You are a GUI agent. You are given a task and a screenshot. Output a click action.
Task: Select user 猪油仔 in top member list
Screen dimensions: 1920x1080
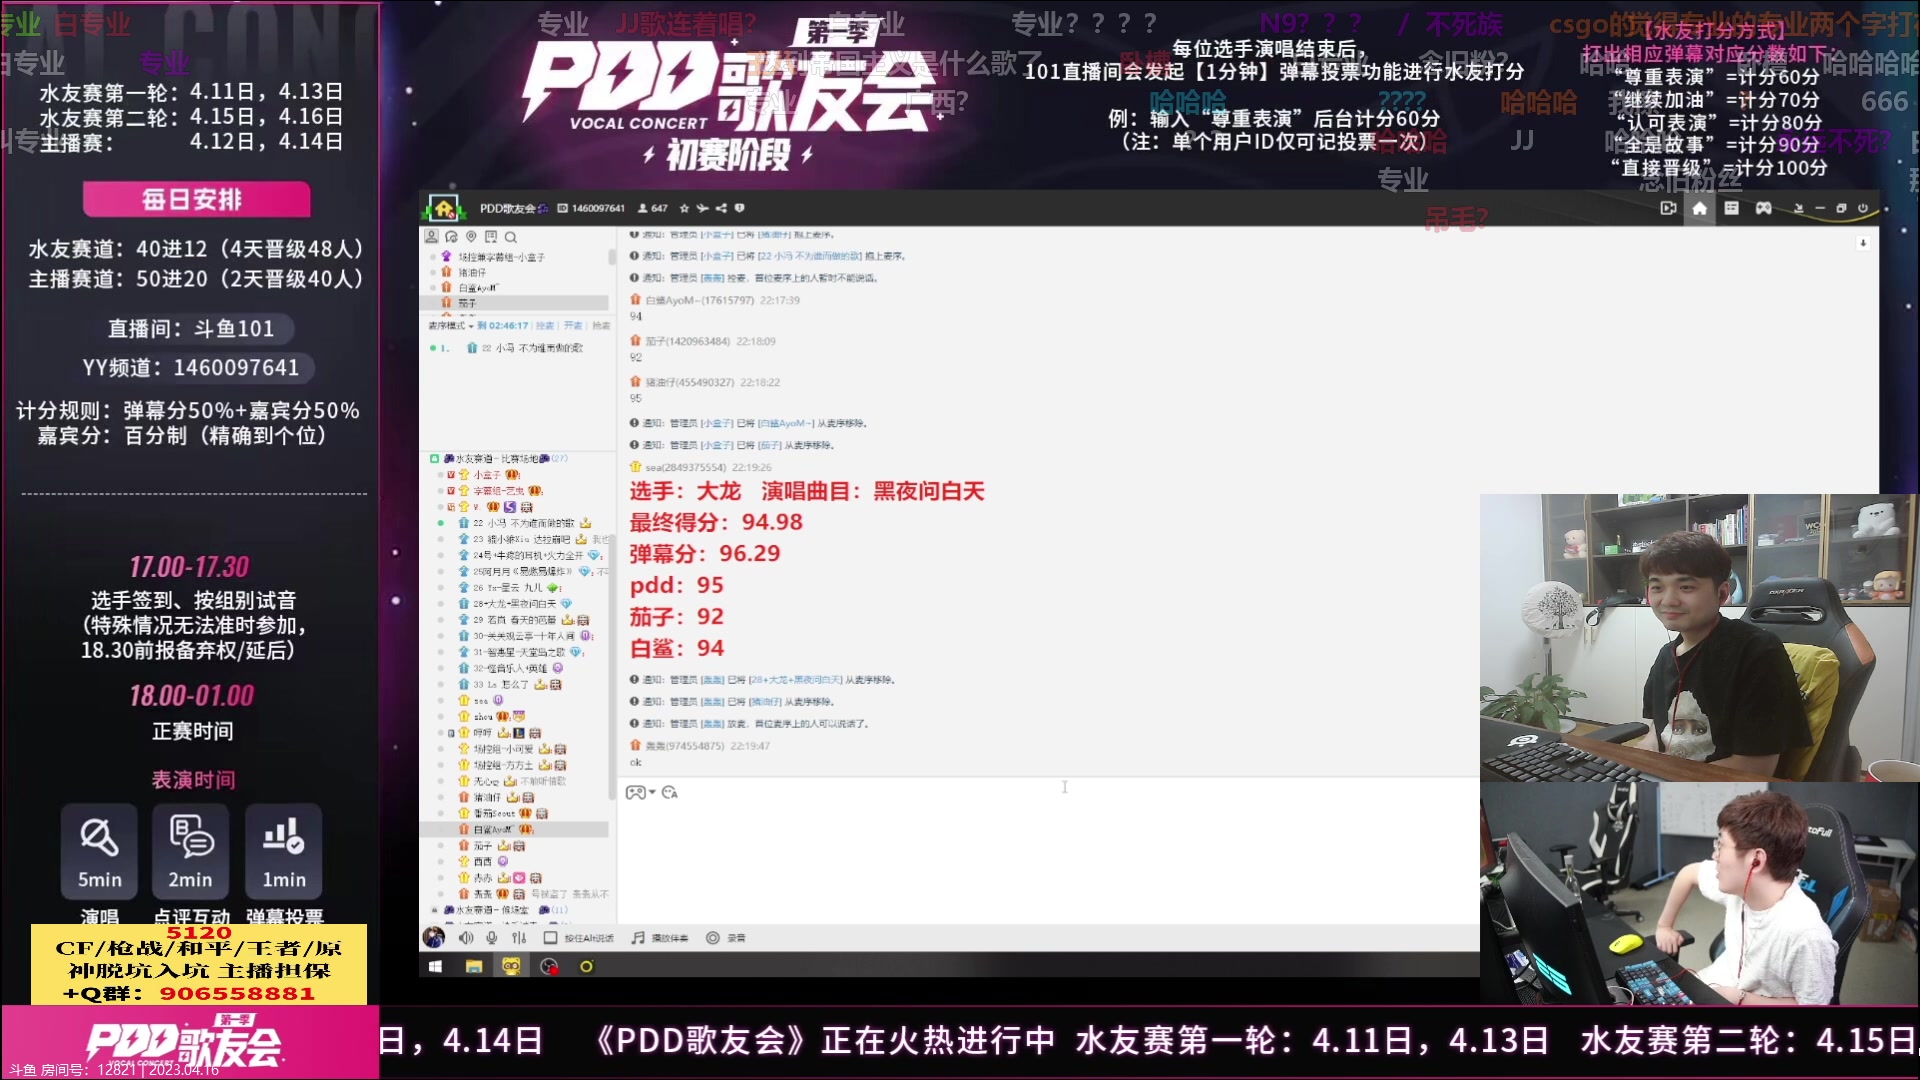pos(472,272)
